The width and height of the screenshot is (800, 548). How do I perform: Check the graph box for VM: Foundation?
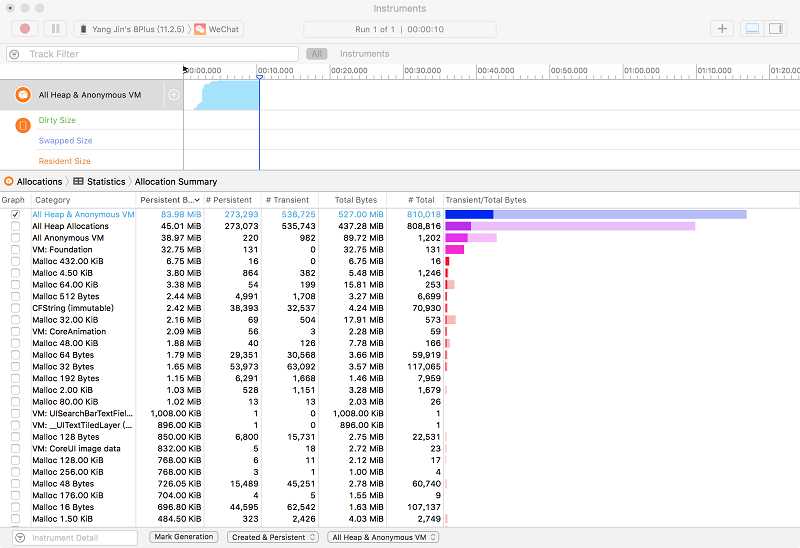[x=15, y=250]
